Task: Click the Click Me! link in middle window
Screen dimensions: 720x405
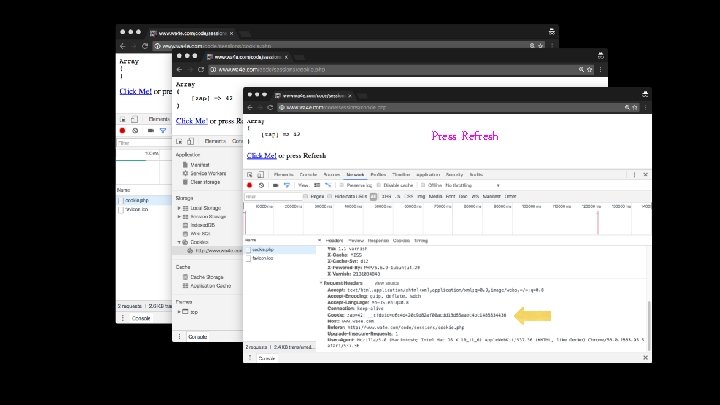Action: (192, 121)
